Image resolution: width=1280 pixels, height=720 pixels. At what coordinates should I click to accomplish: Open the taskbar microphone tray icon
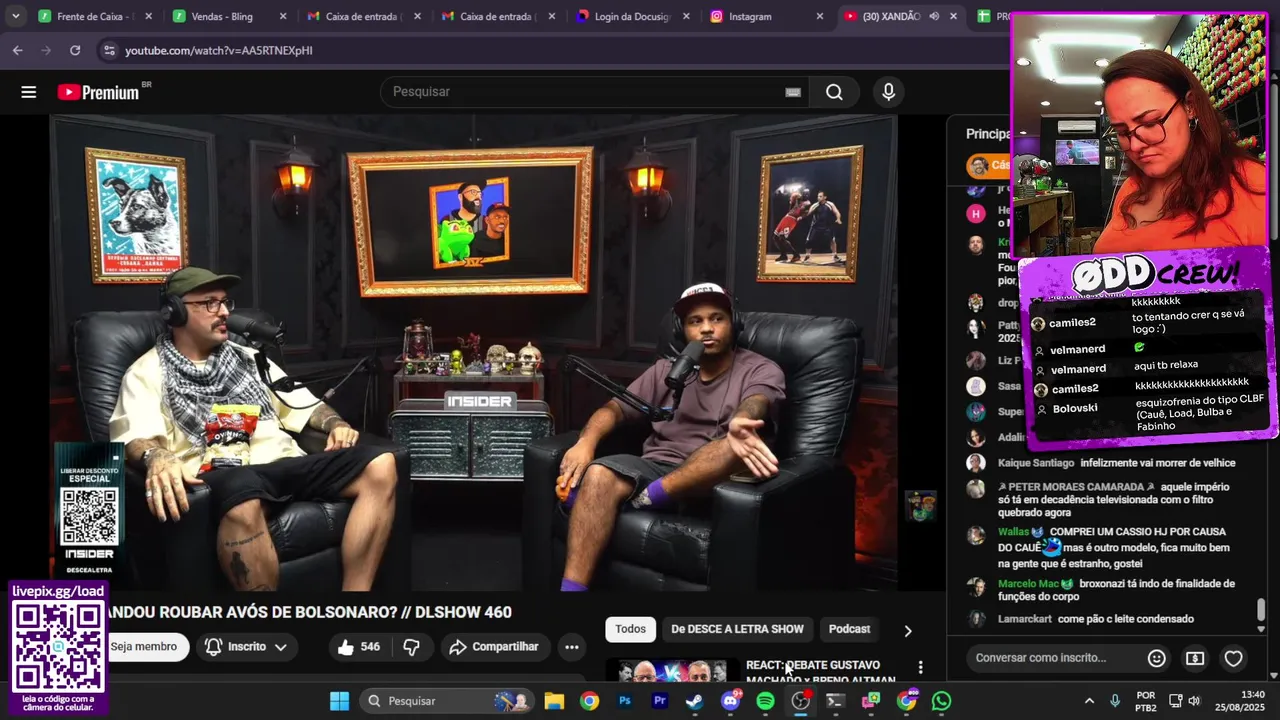point(1115,701)
